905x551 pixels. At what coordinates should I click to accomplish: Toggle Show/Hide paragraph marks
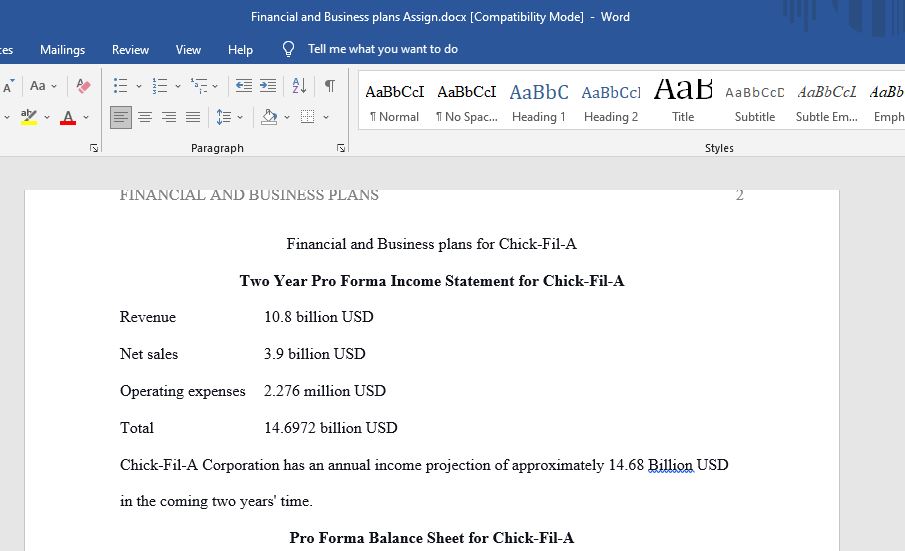coord(330,86)
